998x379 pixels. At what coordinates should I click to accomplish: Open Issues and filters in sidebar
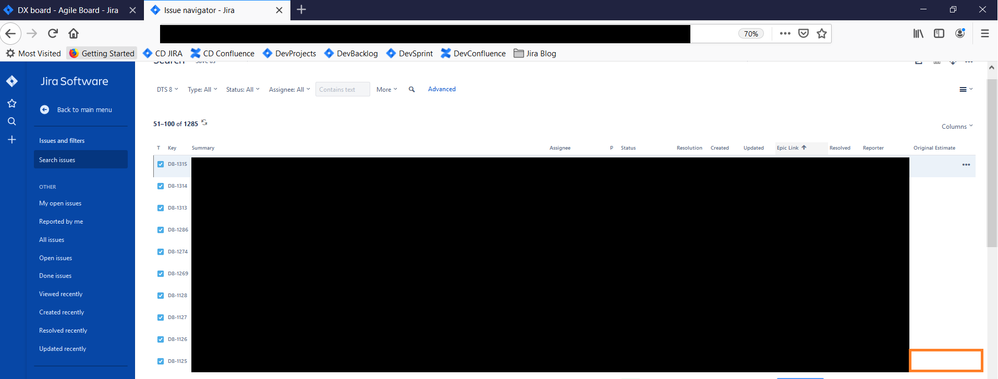point(61,141)
